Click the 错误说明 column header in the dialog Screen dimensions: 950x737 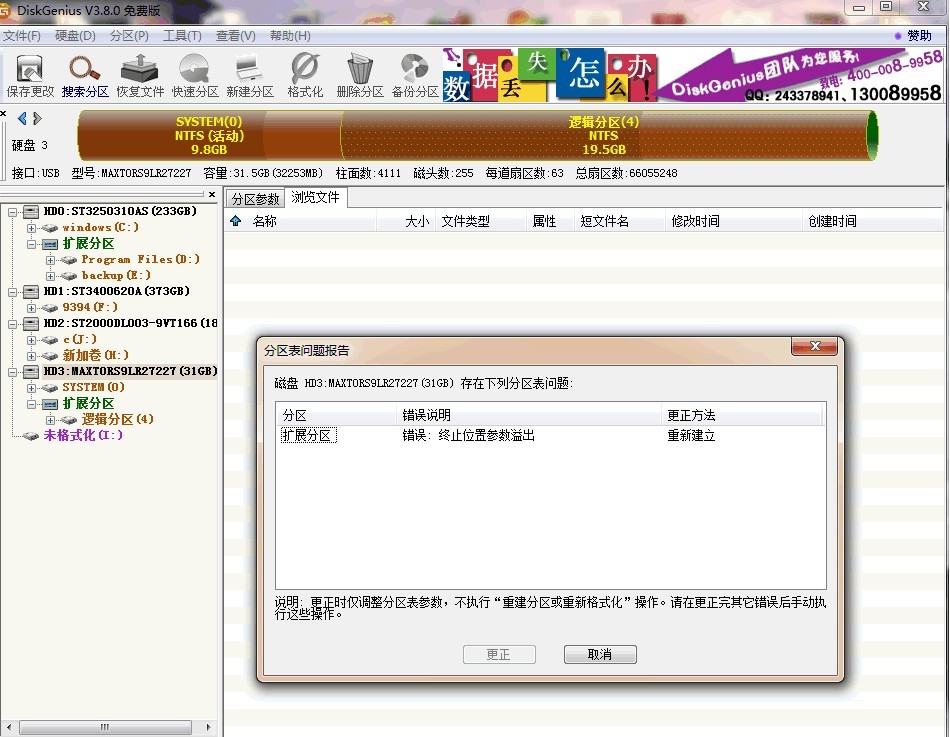click(x=528, y=415)
